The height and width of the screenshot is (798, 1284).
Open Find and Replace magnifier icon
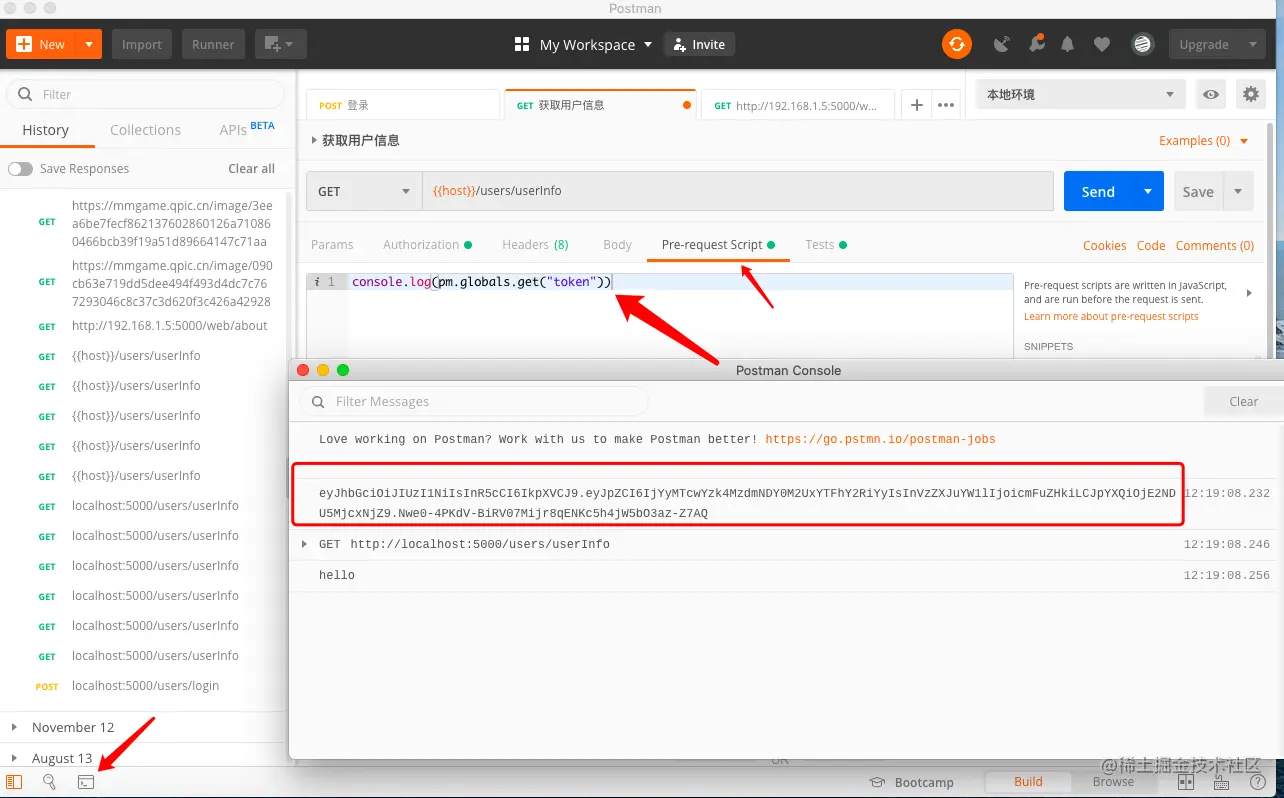pyautogui.click(x=49, y=782)
